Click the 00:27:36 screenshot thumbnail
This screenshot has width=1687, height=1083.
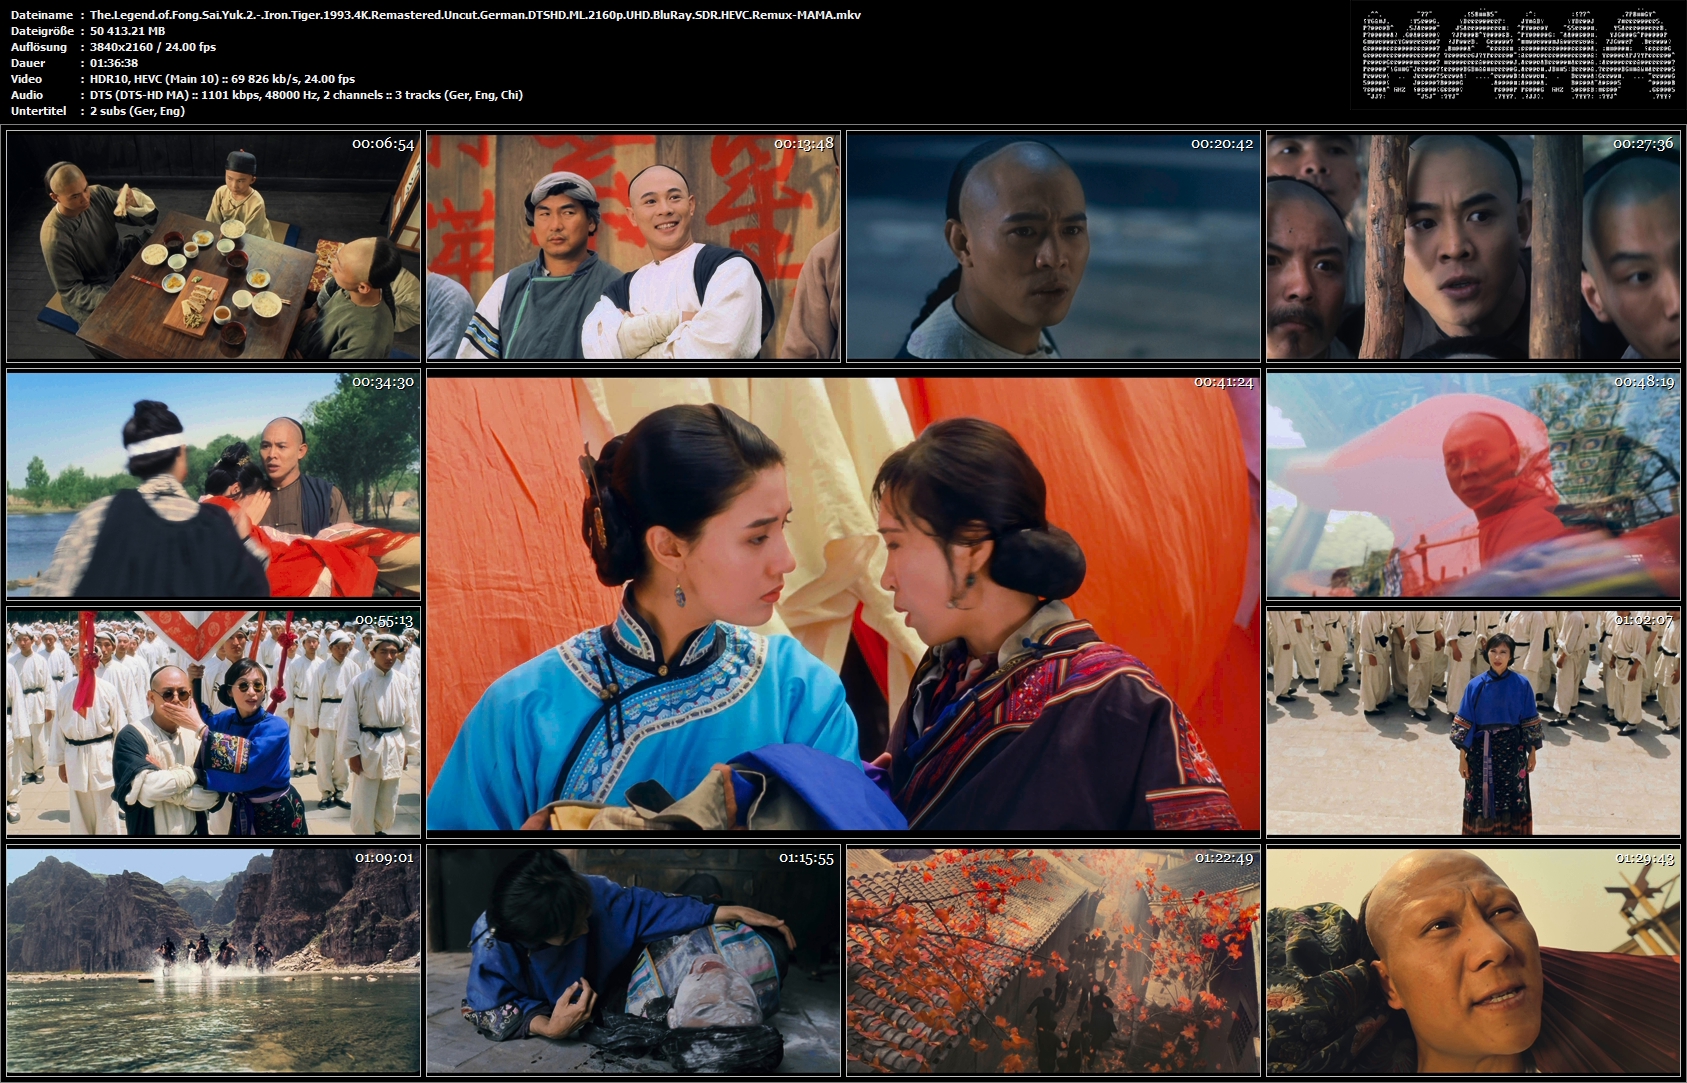pos(1473,246)
